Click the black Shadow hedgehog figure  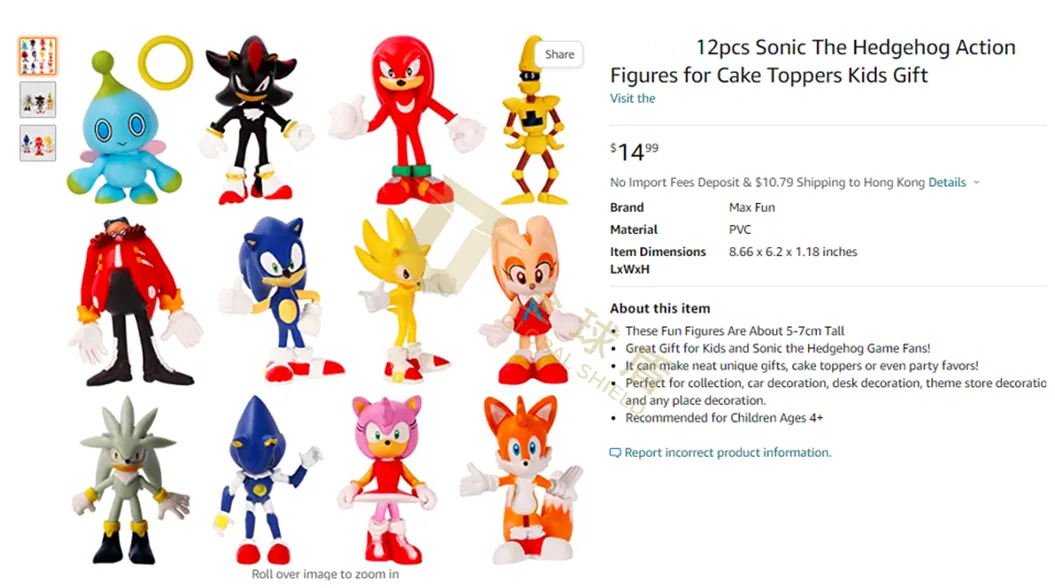(x=254, y=120)
